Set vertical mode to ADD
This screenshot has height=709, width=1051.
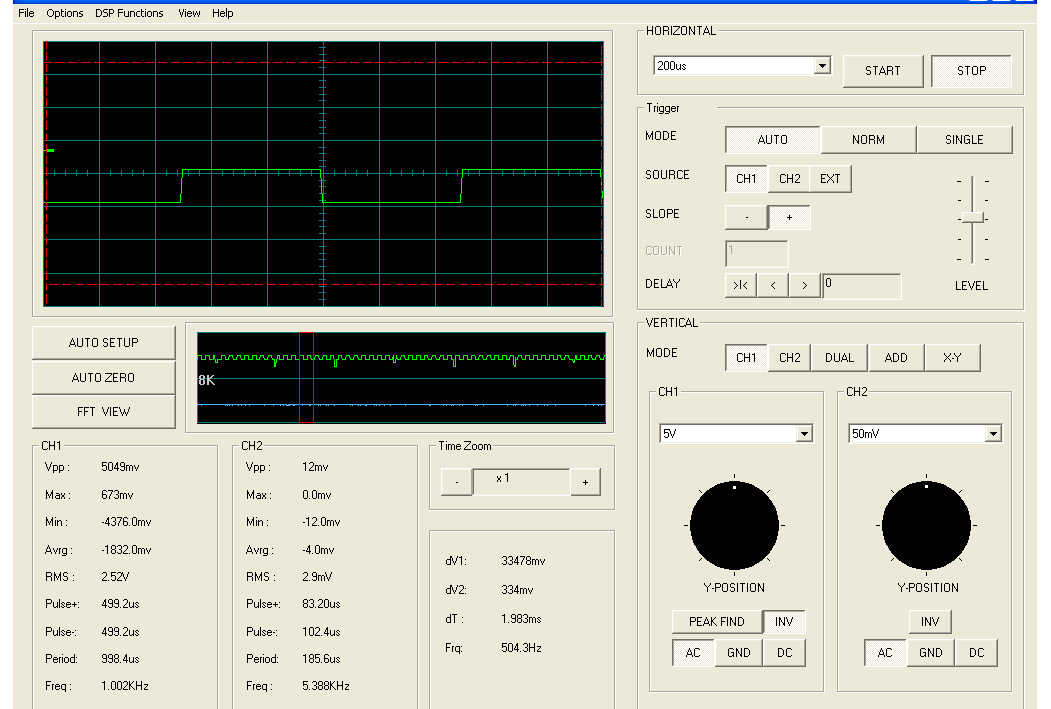pos(895,358)
